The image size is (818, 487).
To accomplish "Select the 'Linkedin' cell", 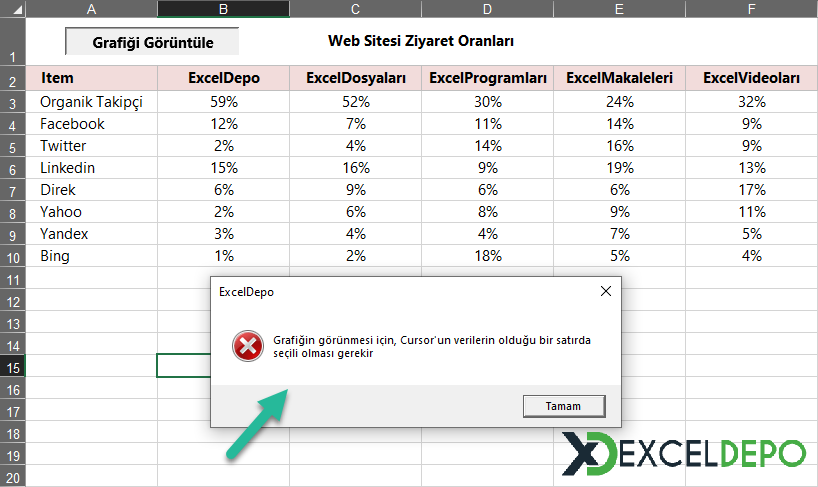I will pyautogui.click(x=91, y=168).
